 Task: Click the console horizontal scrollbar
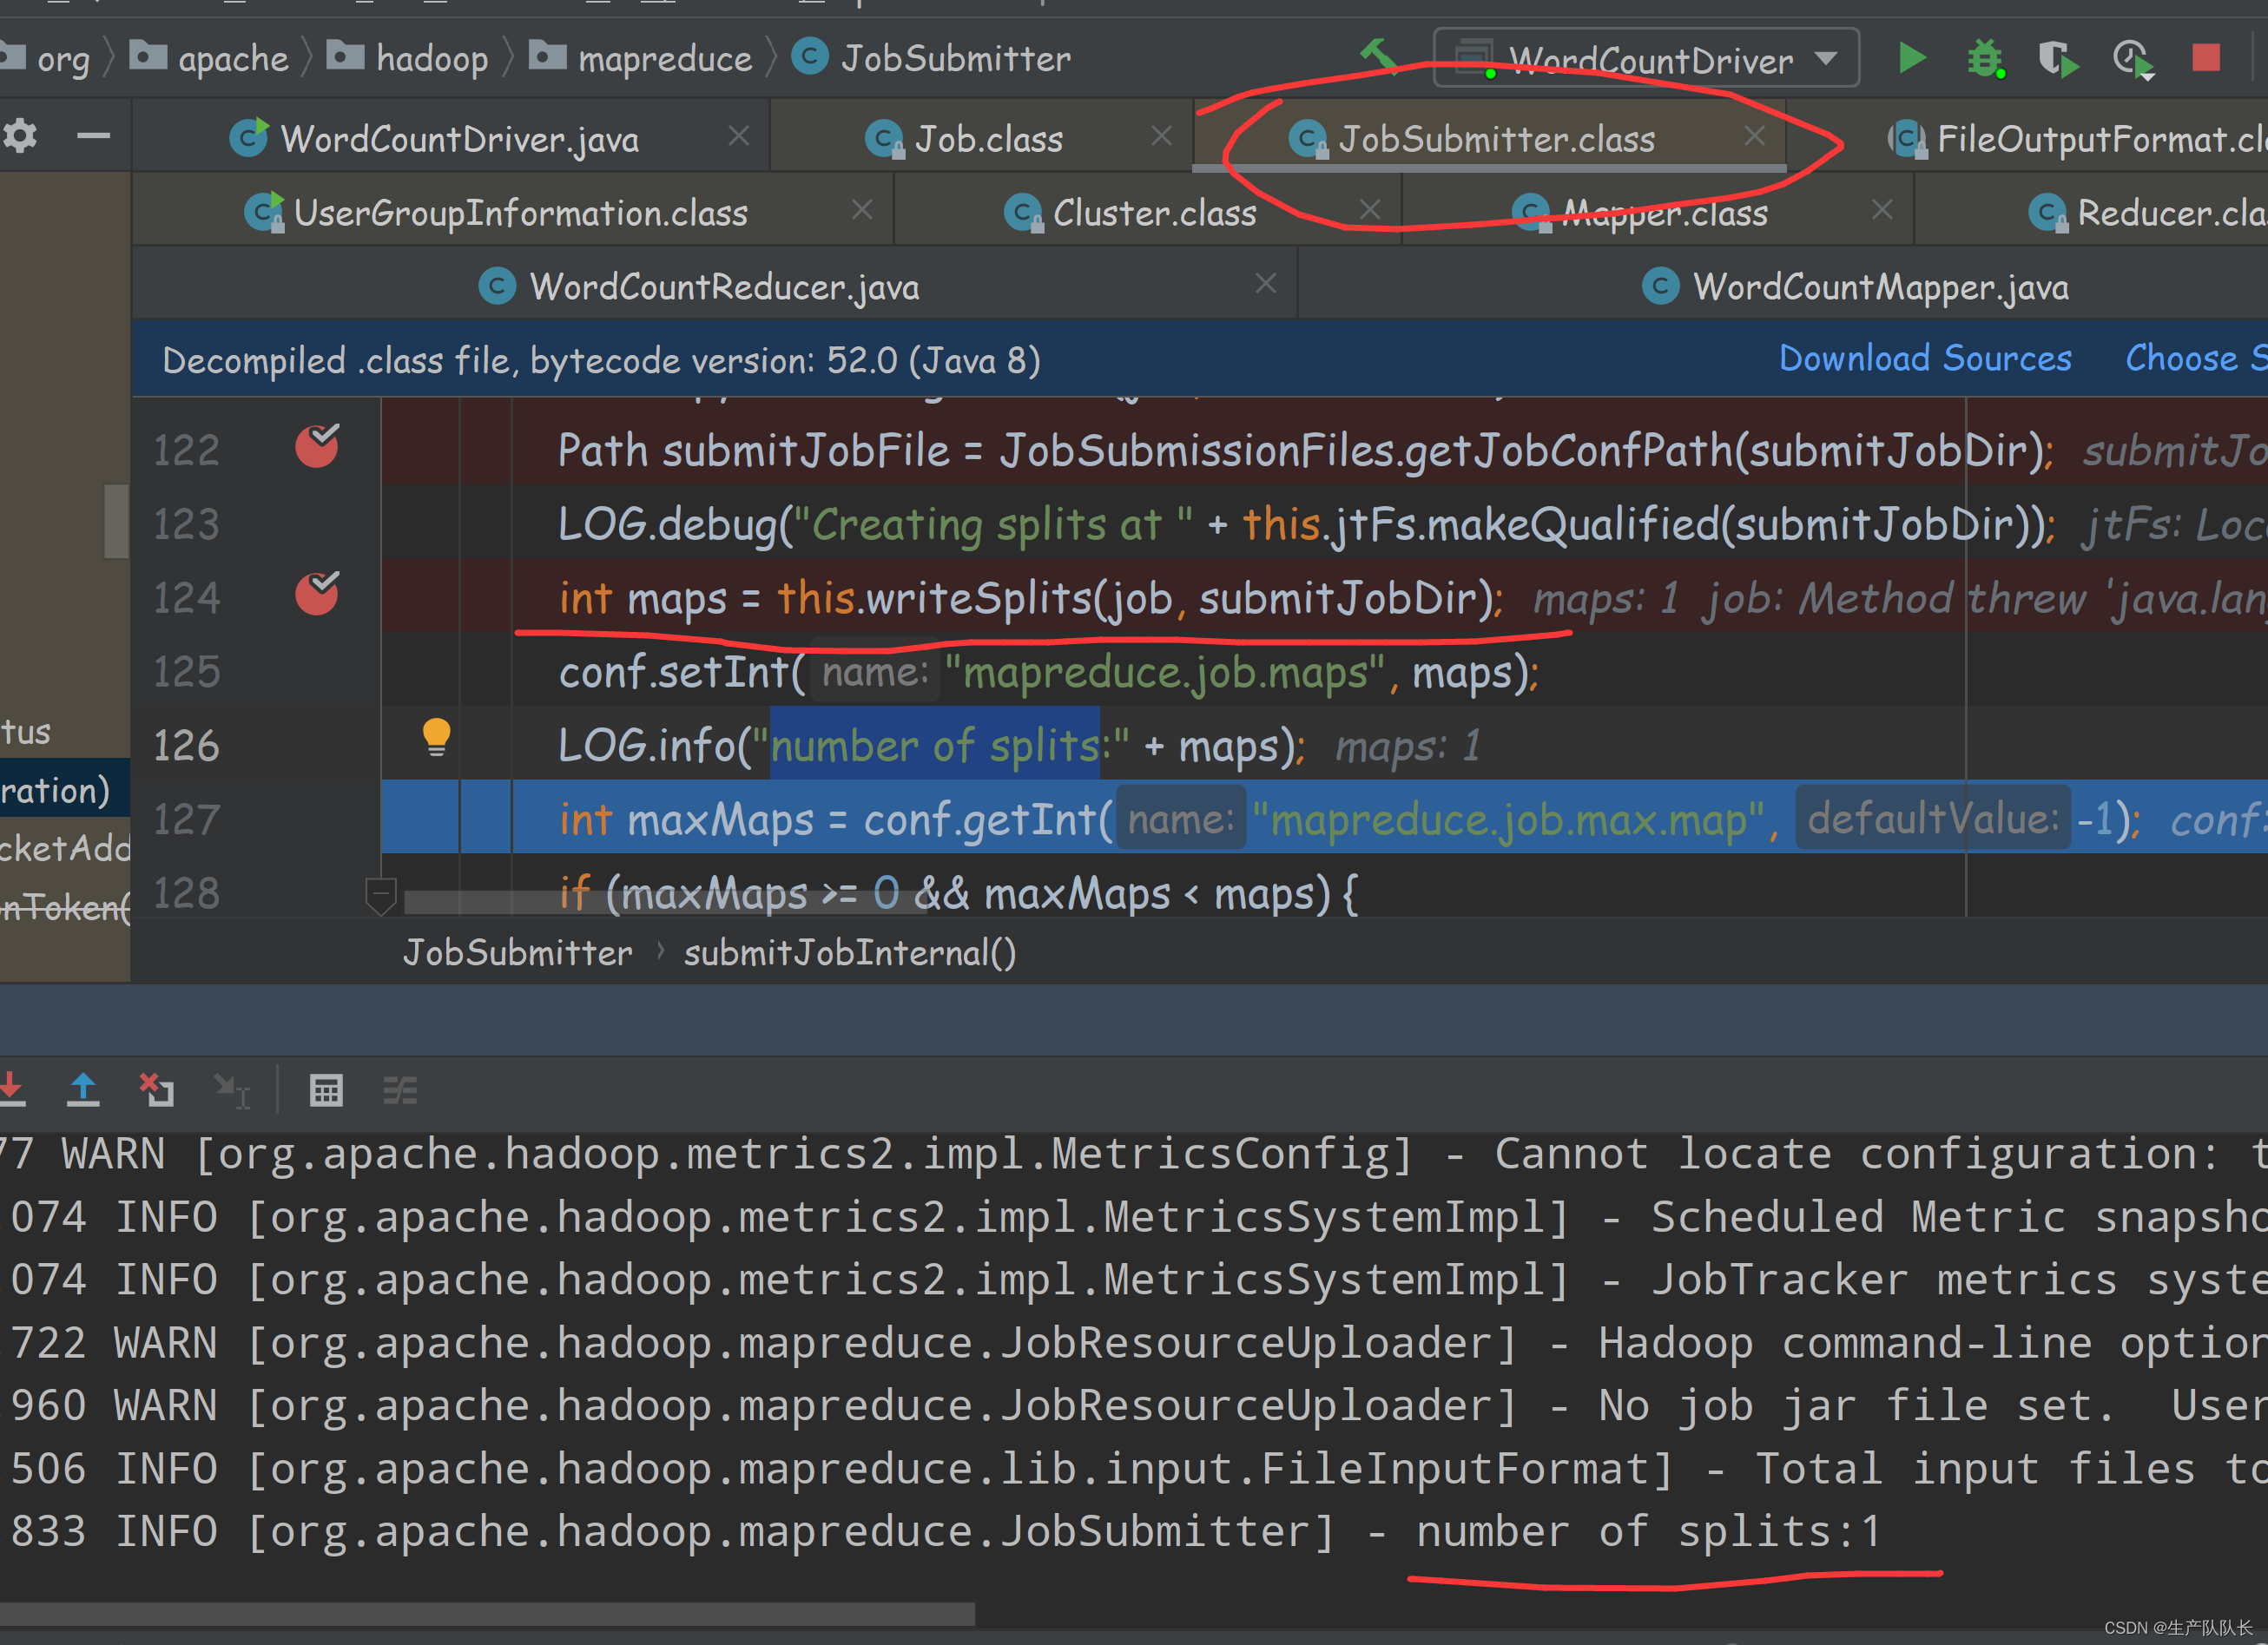pos(486,1613)
